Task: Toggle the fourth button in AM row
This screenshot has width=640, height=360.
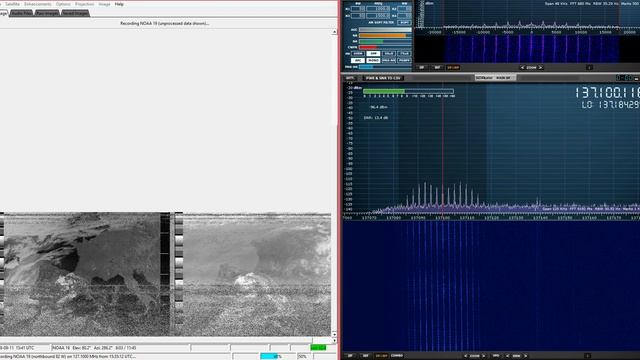Action: [404, 53]
